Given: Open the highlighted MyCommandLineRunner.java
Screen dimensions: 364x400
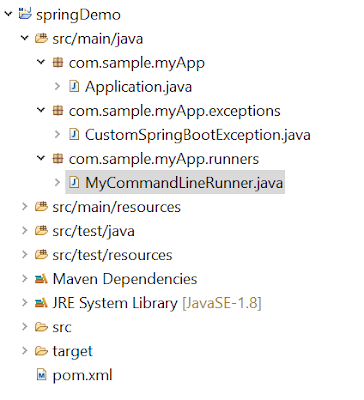Looking at the screenshot, I should pyautogui.click(x=184, y=183).
